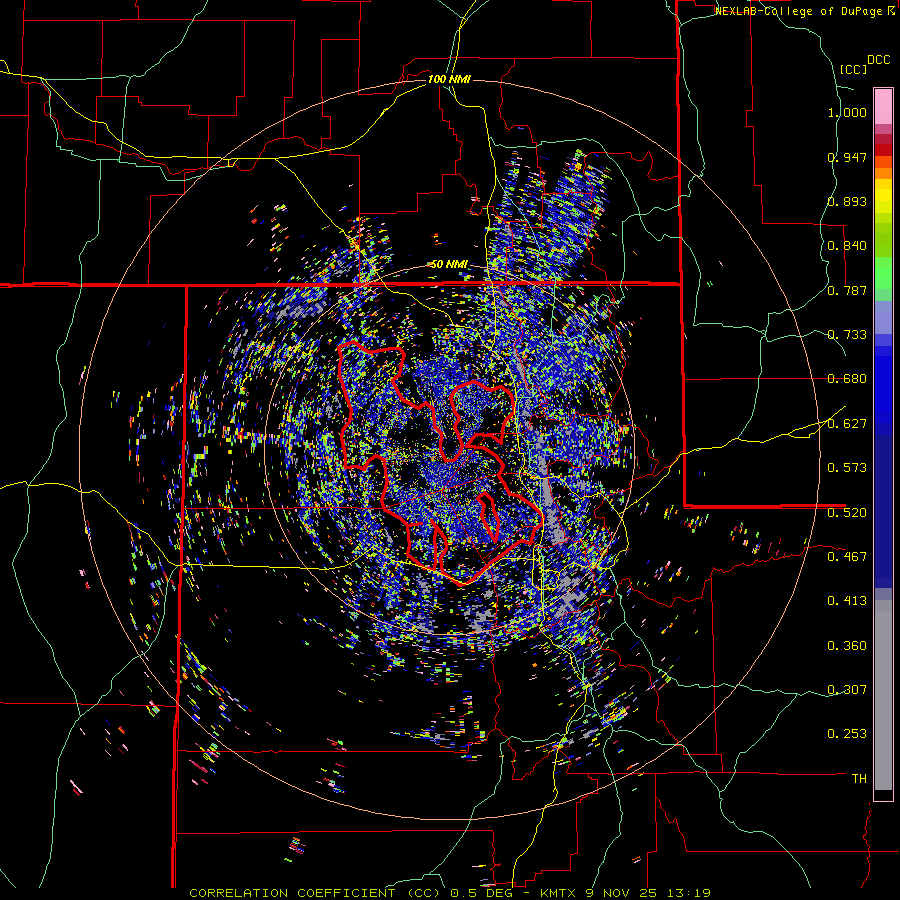
Task: Click the 0.413 scale value
Action: point(847,601)
